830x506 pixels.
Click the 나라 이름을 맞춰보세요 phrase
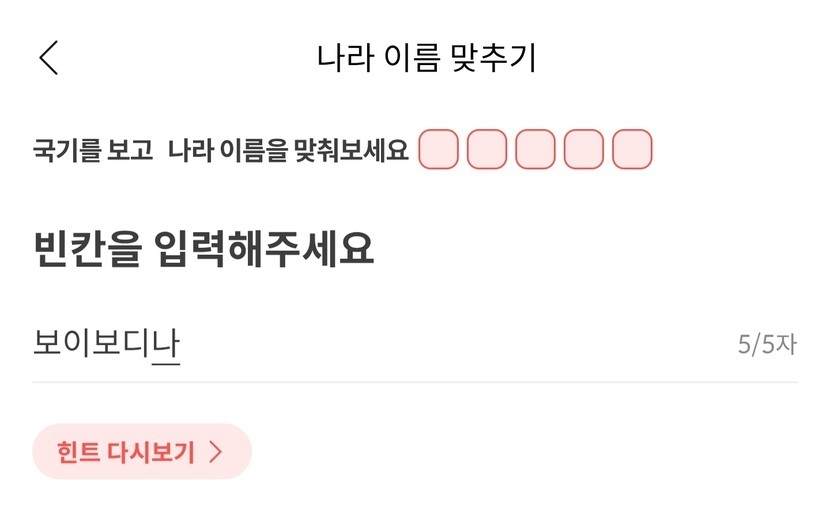(288, 151)
